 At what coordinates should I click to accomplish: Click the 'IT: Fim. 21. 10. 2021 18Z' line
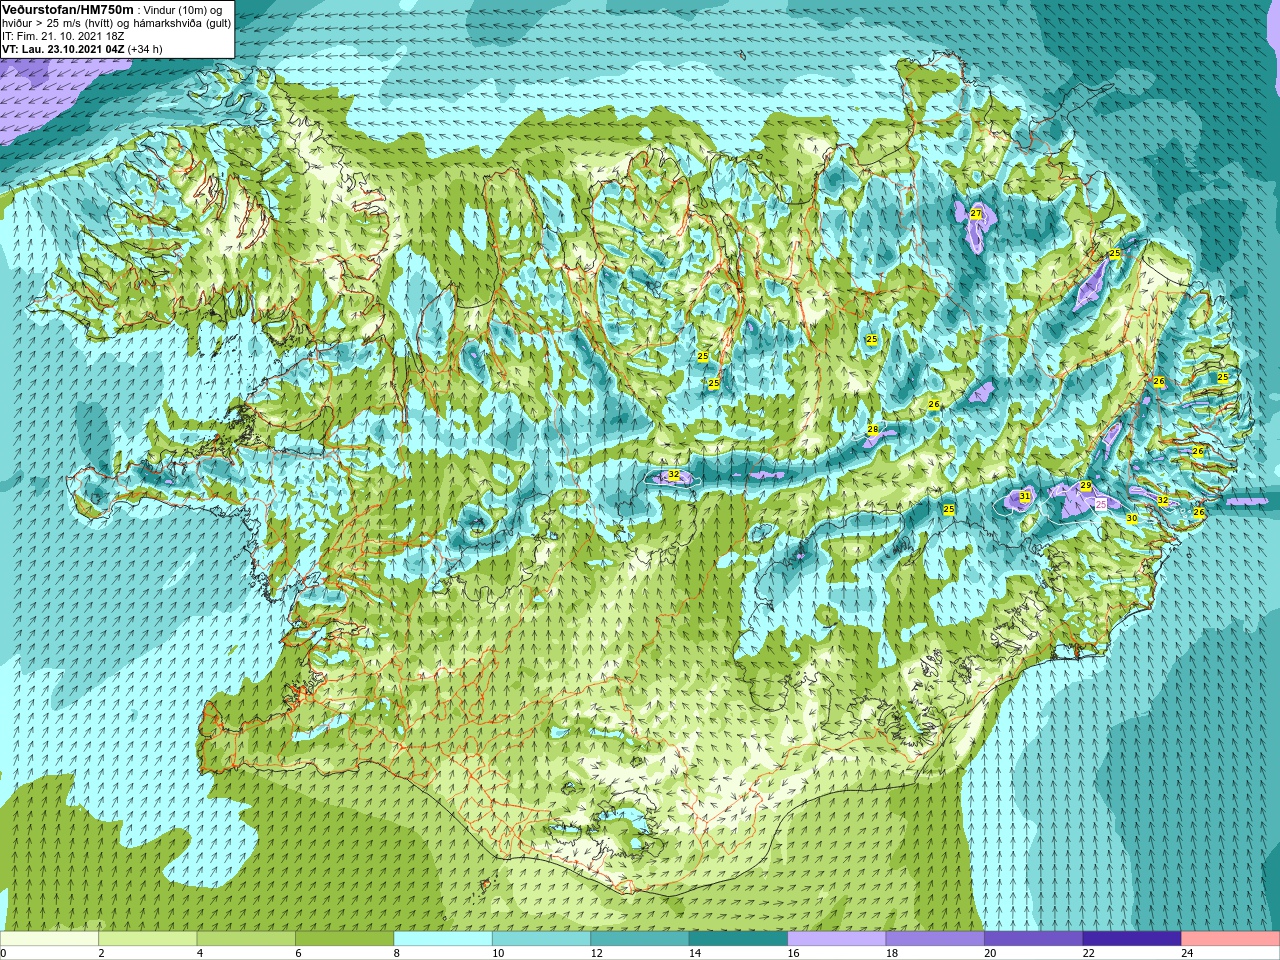pos(63,35)
